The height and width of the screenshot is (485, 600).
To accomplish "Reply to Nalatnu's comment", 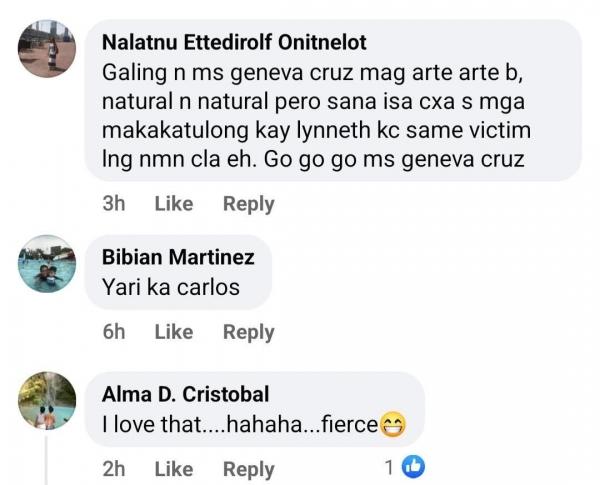I will coord(248,204).
